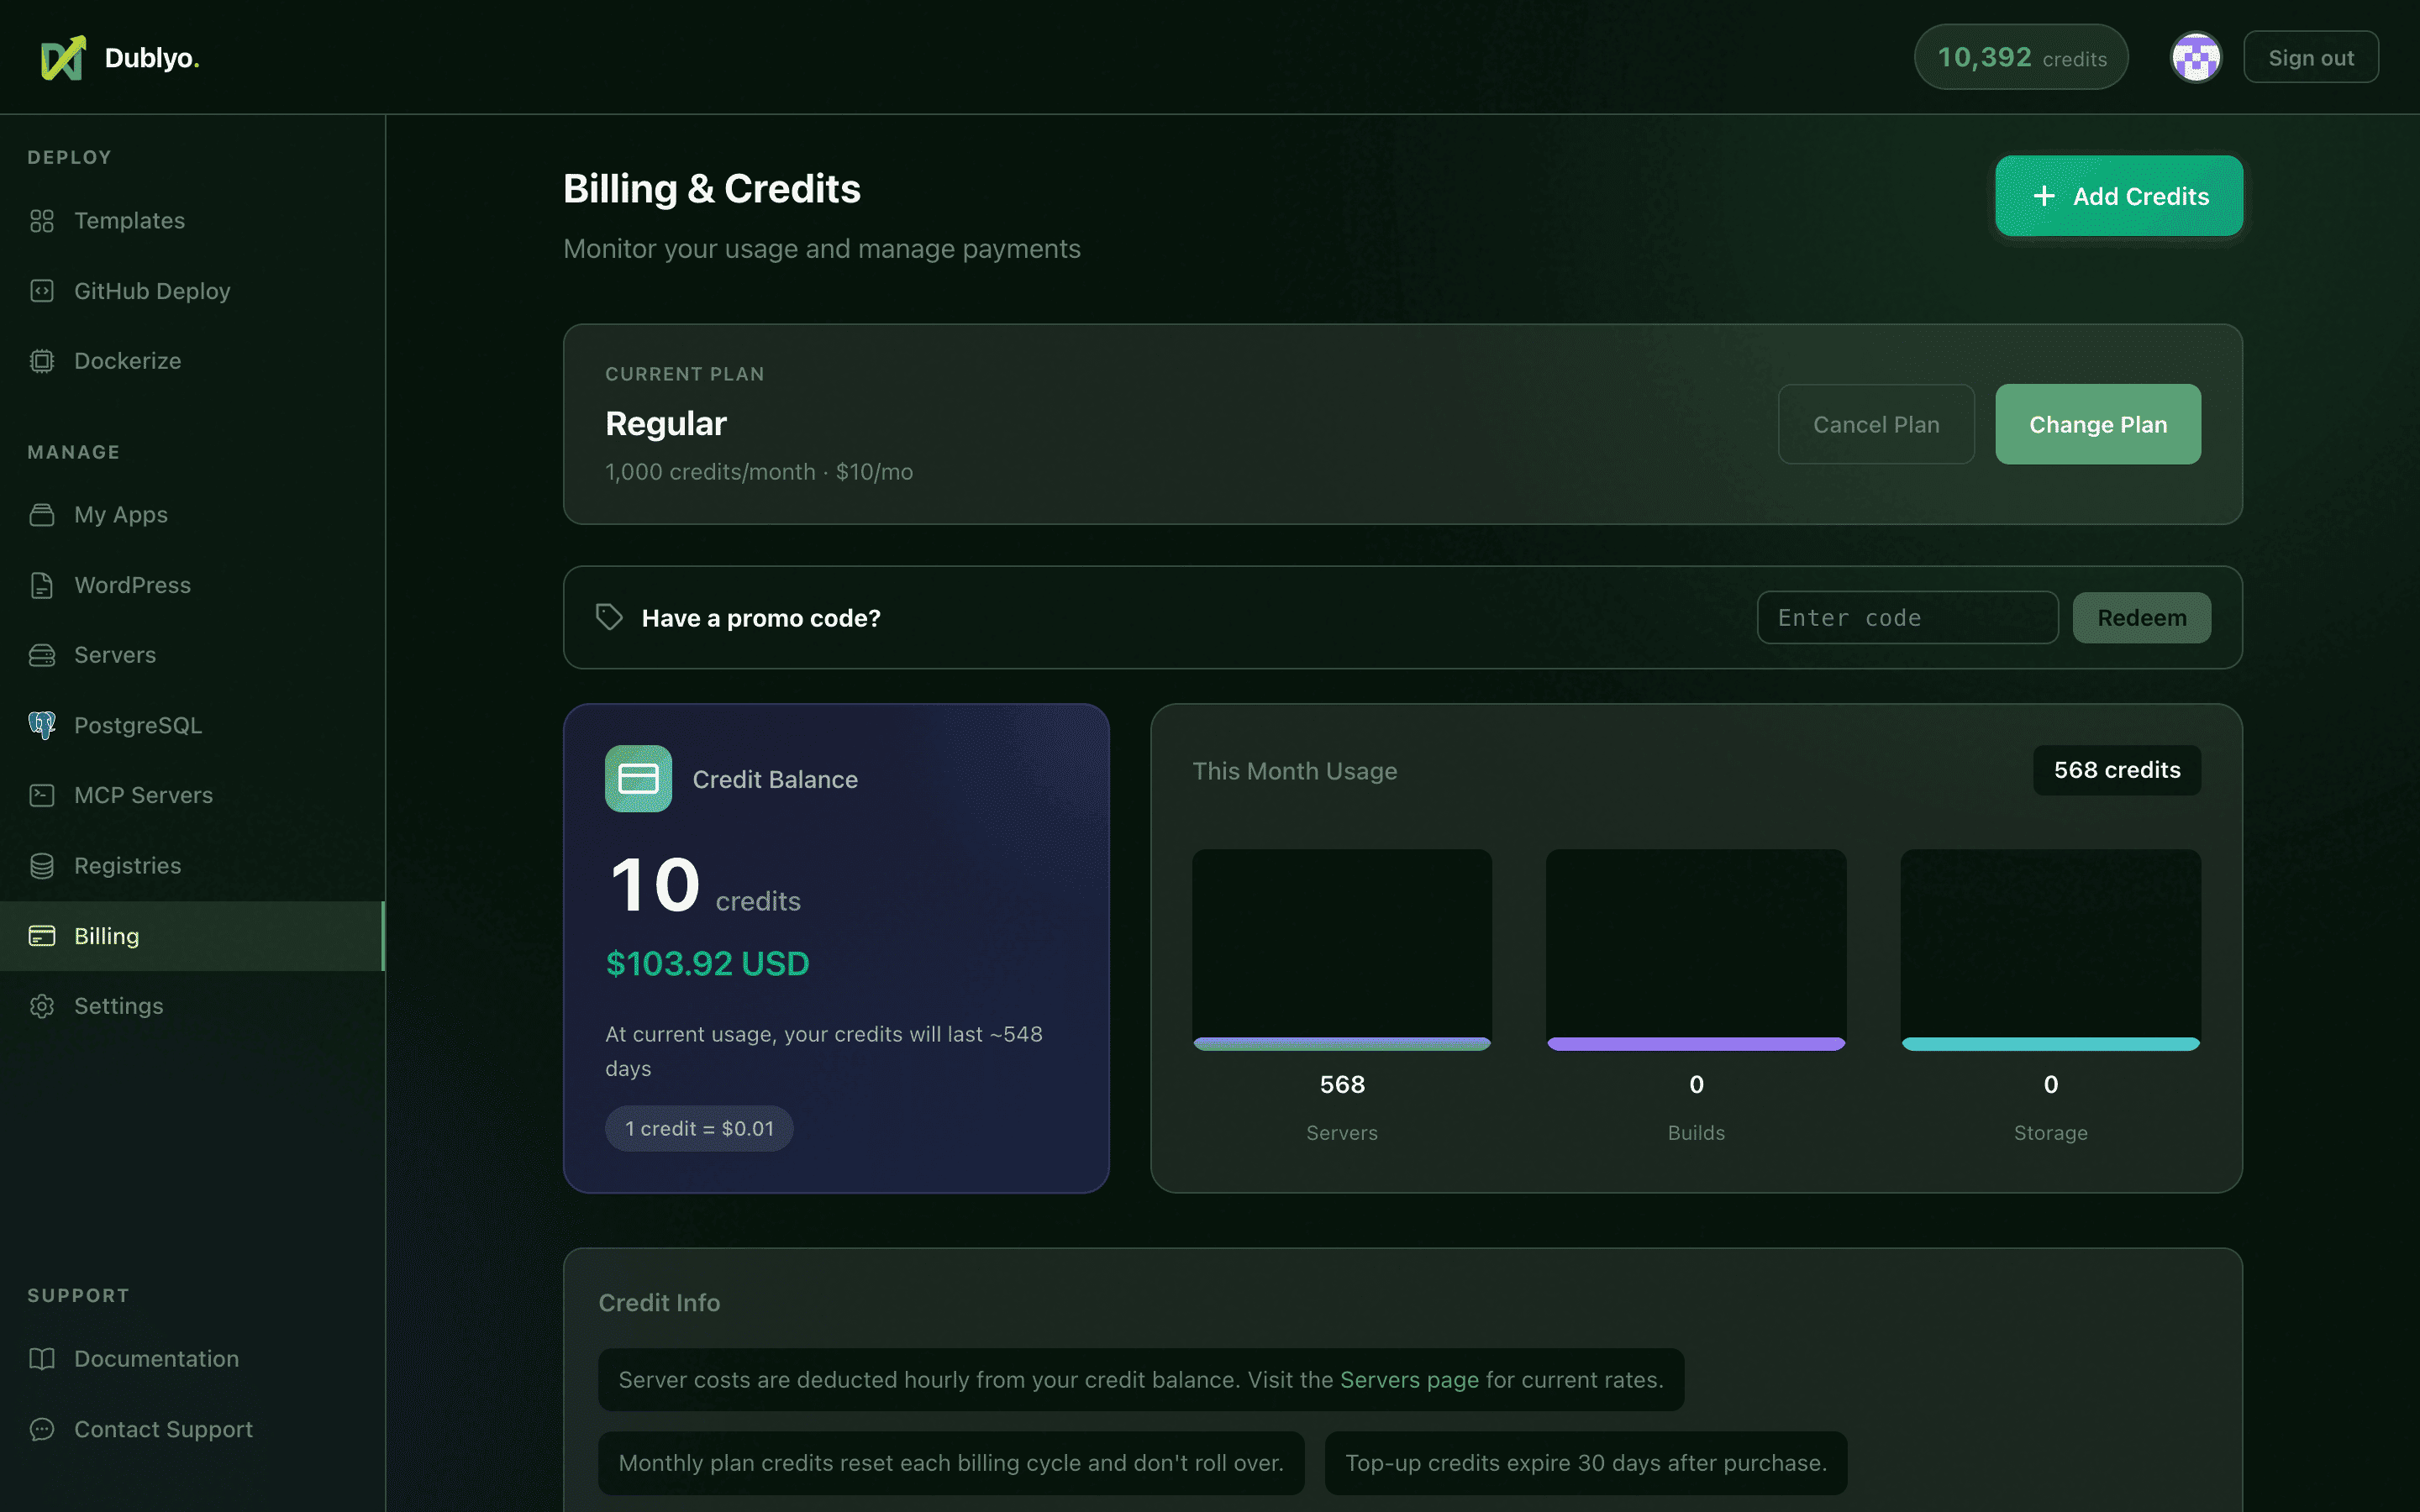This screenshot has width=2420, height=1512.
Task: Redeem the entered promo code
Action: [x=2141, y=617]
